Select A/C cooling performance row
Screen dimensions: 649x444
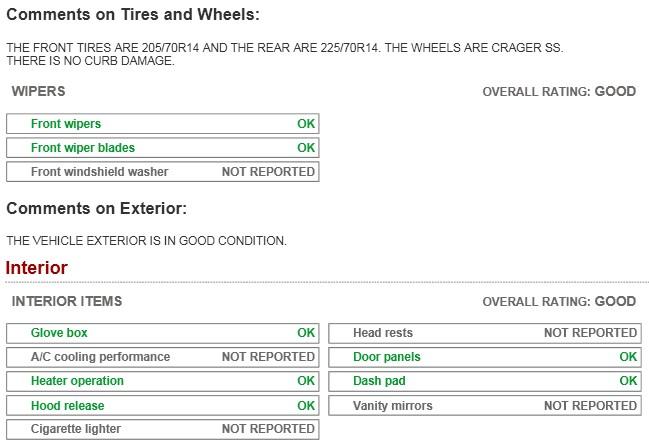(x=163, y=357)
